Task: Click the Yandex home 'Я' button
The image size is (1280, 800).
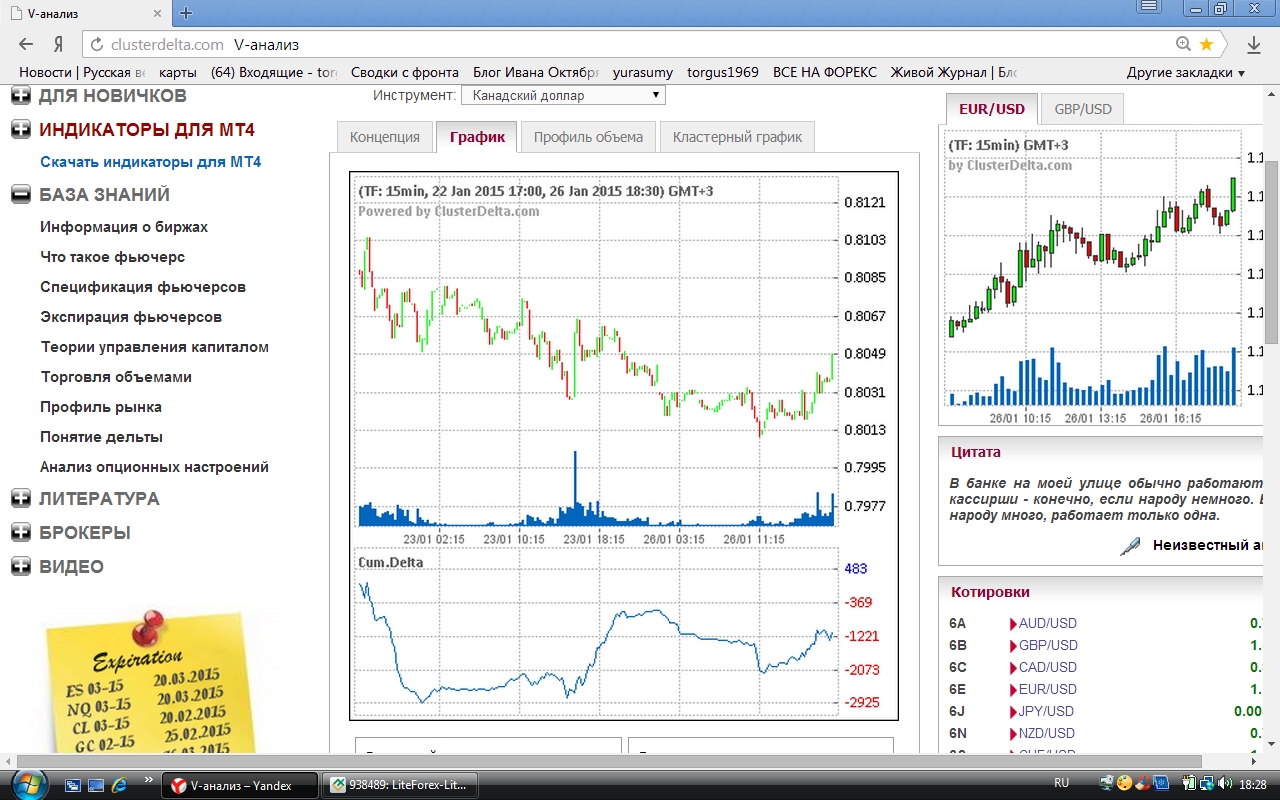Action: 58,45
